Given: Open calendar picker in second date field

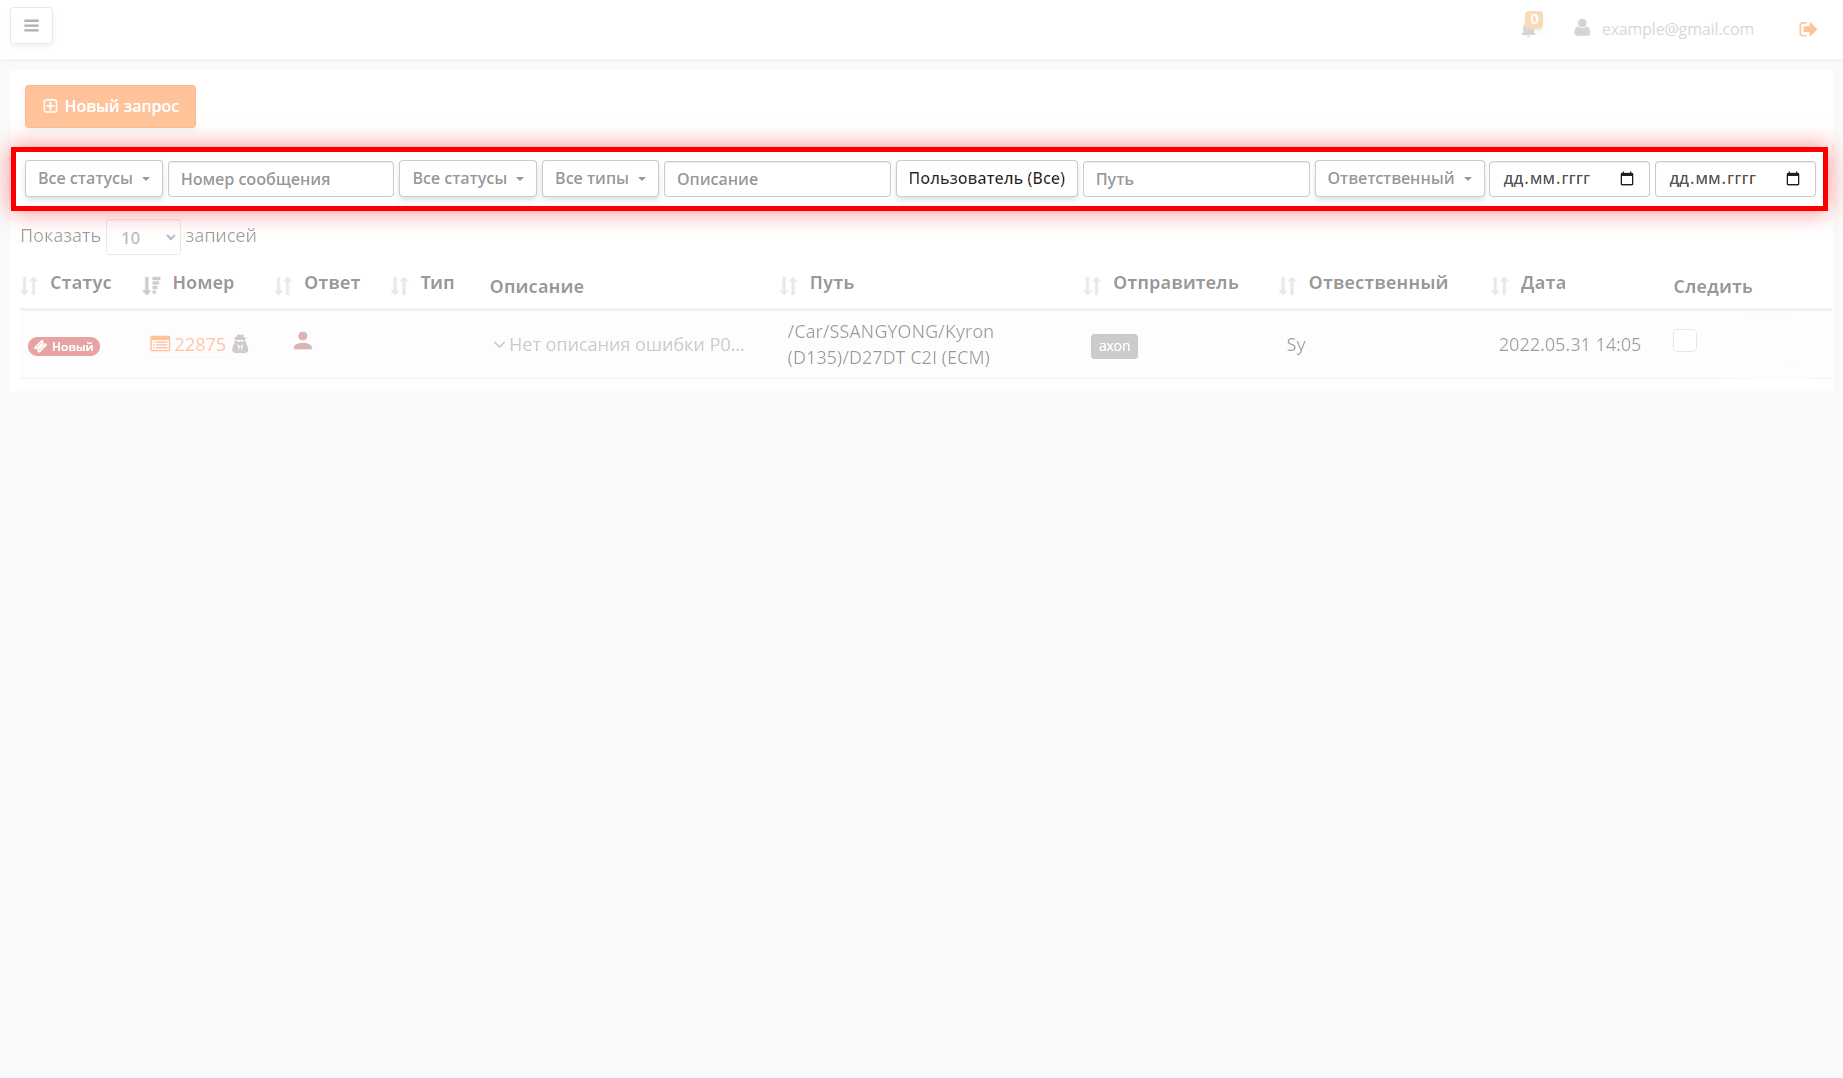Looking at the screenshot, I should [1792, 179].
